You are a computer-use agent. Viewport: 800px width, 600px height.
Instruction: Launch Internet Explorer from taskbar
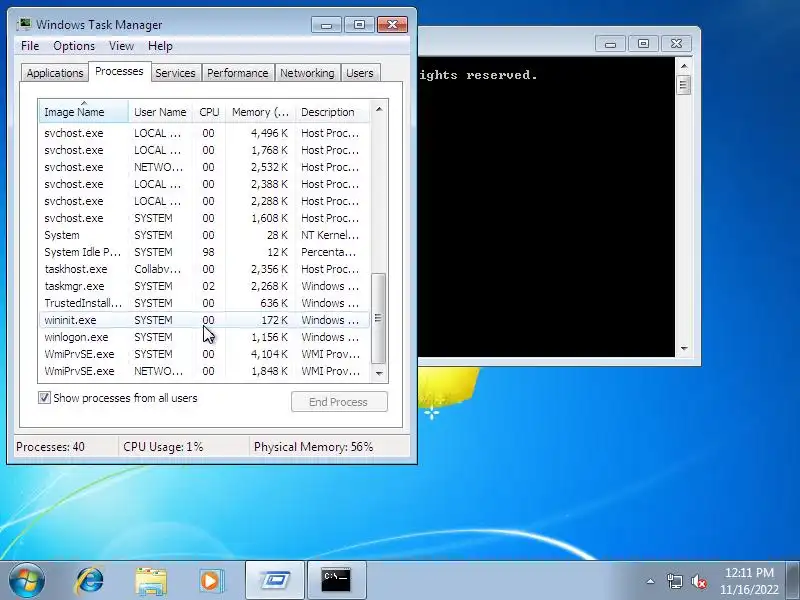coord(90,580)
